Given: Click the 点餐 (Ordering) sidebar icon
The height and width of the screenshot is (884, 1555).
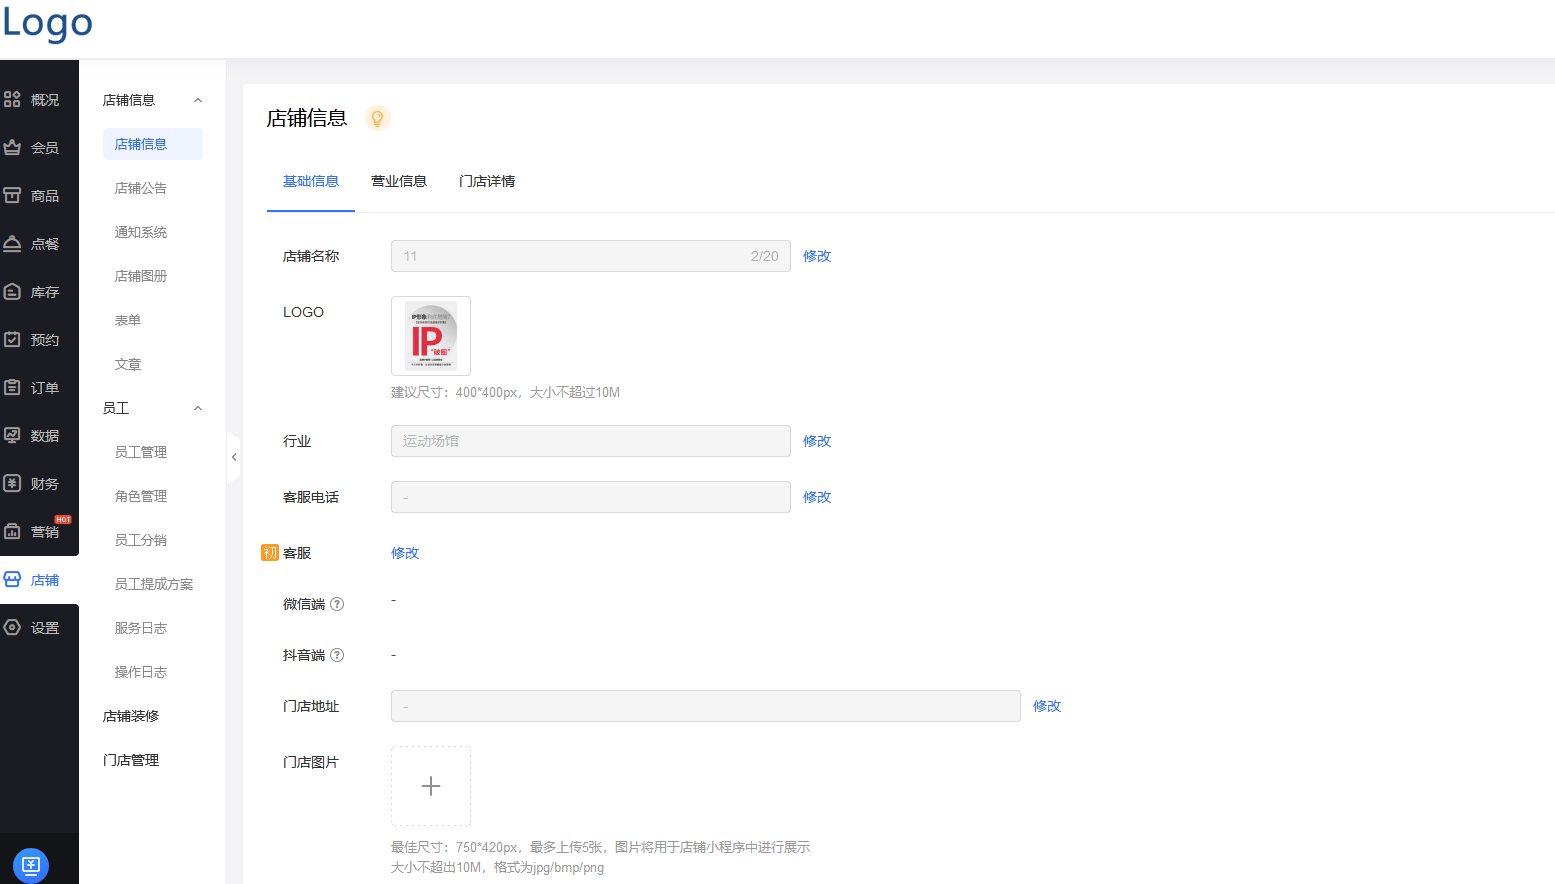Looking at the screenshot, I should (x=39, y=243).
